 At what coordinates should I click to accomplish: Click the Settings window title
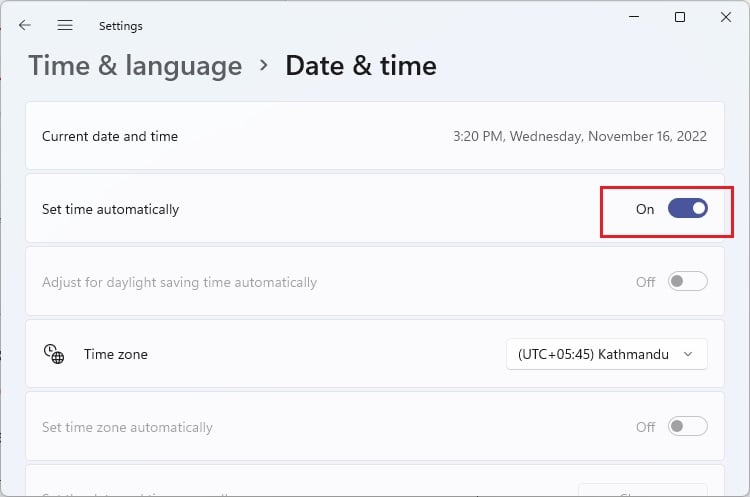pos(121,26)
